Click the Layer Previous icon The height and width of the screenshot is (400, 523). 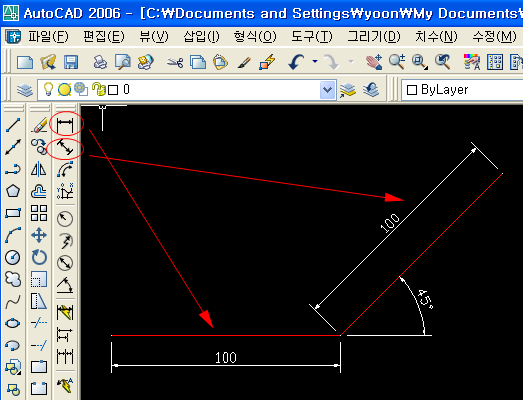(371, 90)
